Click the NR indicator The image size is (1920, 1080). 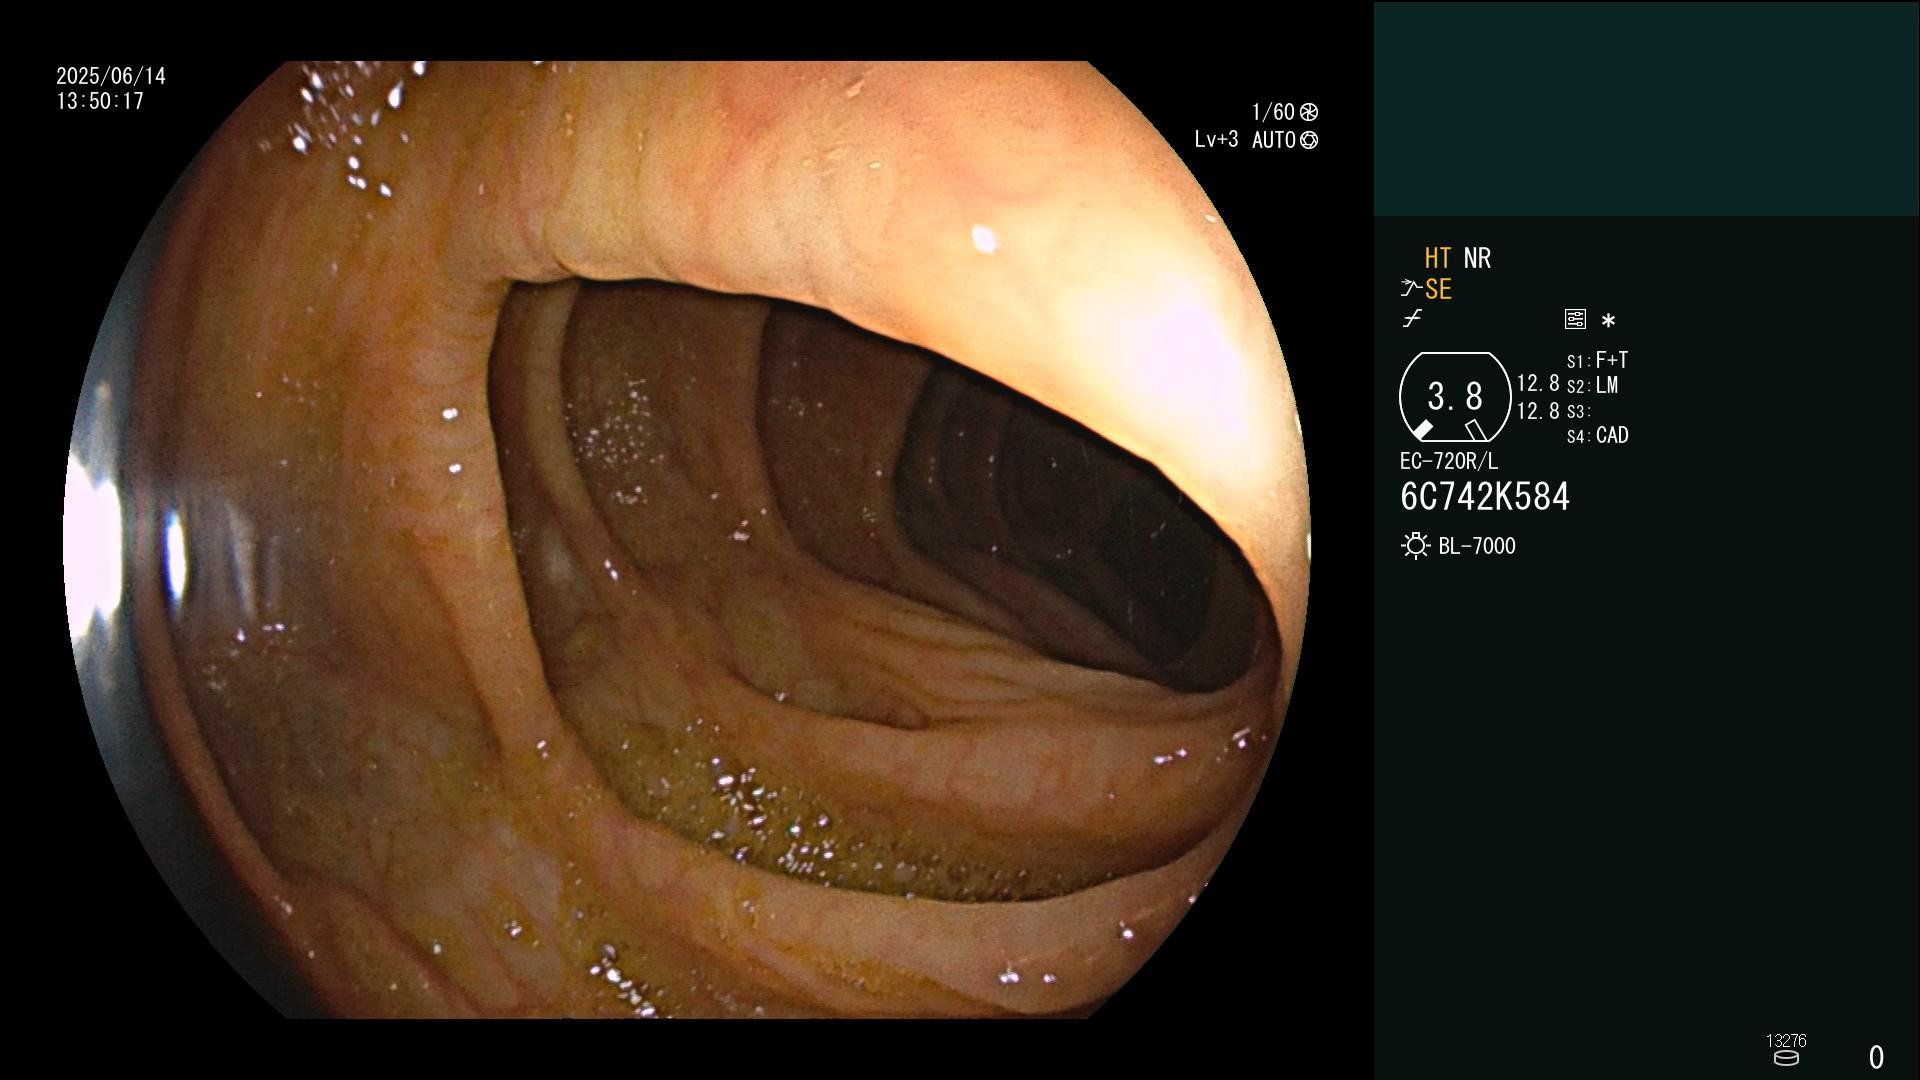point(1477,258)
